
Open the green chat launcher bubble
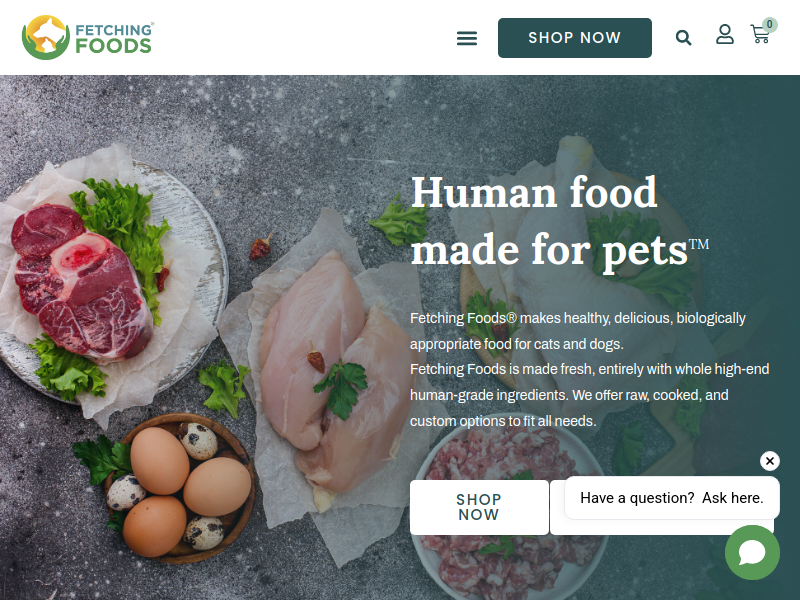[752, 552]
